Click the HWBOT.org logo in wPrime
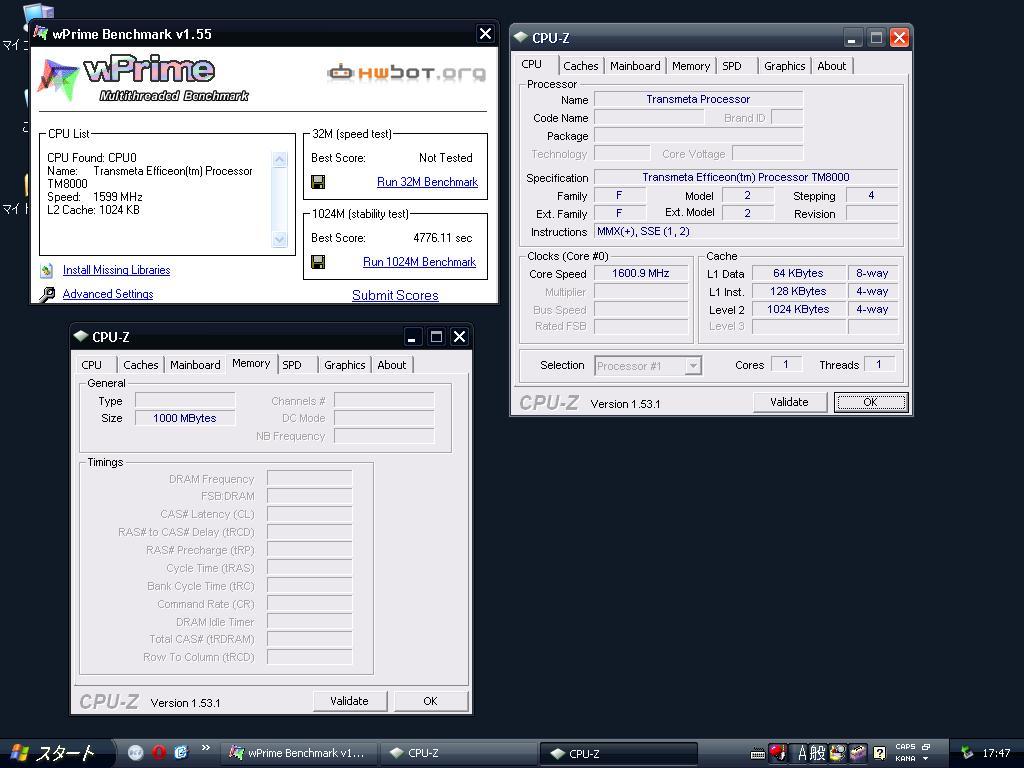 406,72
